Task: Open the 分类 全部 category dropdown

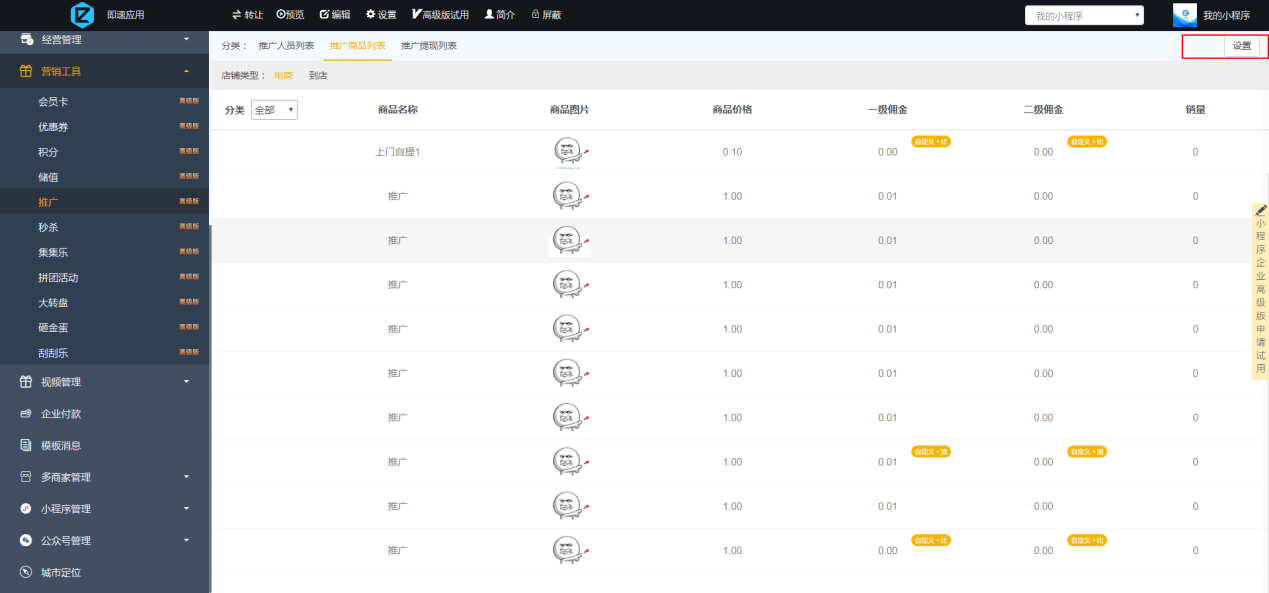Action: 274,110
